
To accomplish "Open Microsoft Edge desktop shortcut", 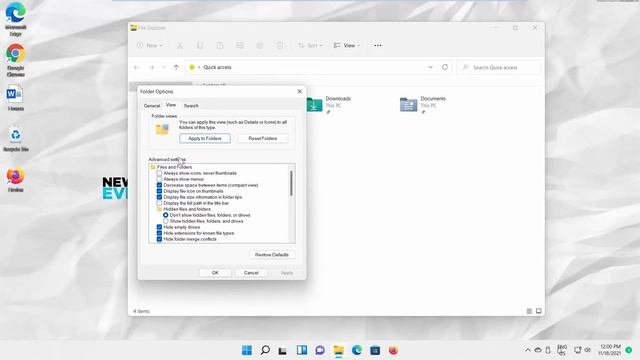I will coord(16,19).
